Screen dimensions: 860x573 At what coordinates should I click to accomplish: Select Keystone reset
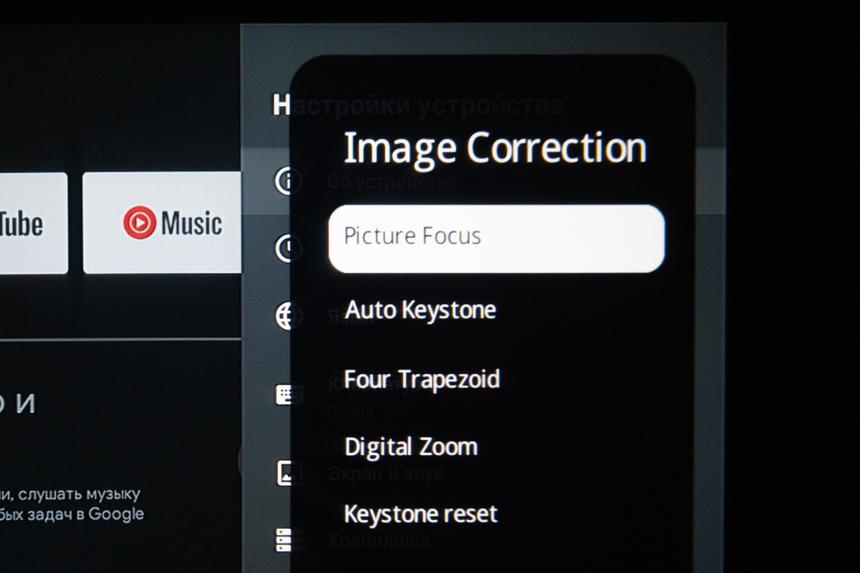420,515
